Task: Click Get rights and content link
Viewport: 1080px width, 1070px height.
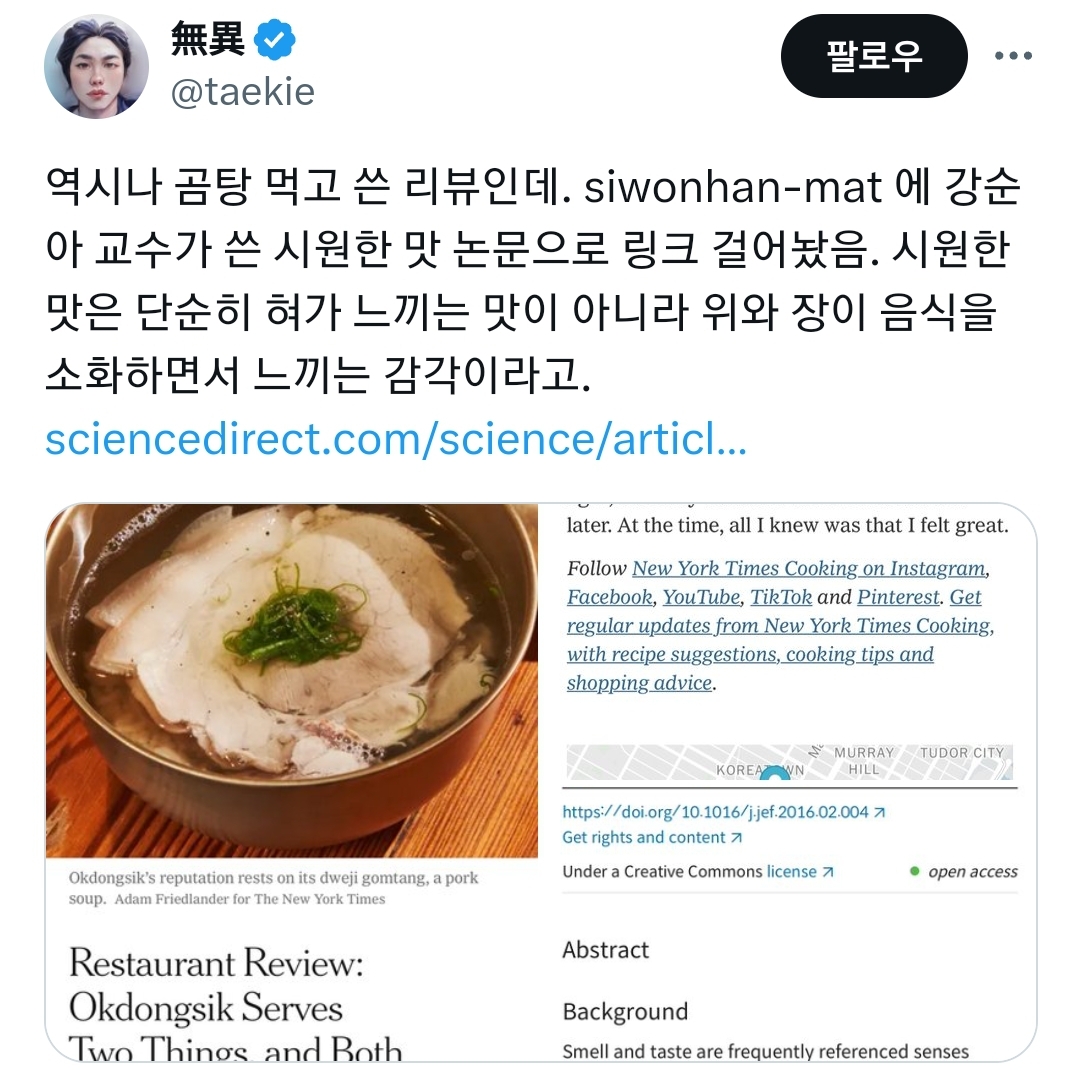Action: pos(652,838)
